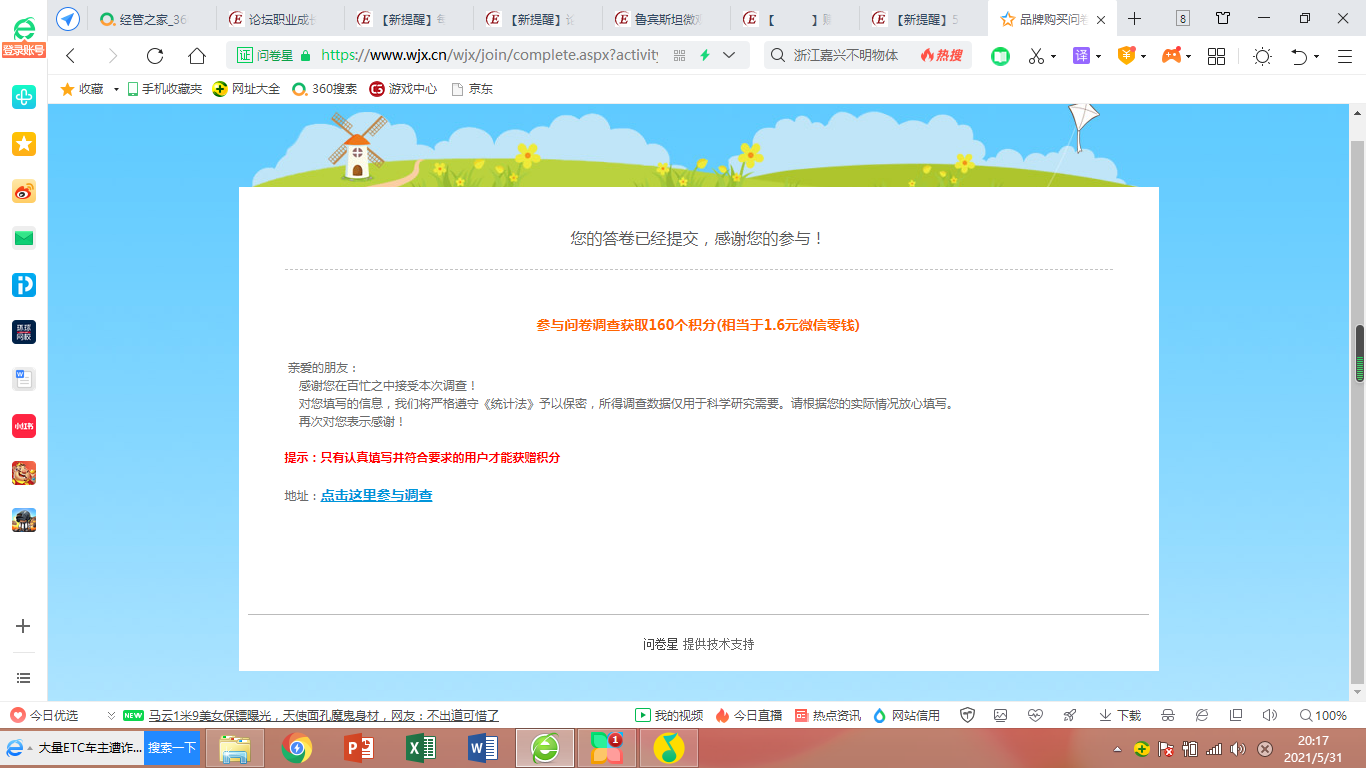Expand the scissors screenshot dropdown arrow
Screen dimensions: 1366x768
1054,57
